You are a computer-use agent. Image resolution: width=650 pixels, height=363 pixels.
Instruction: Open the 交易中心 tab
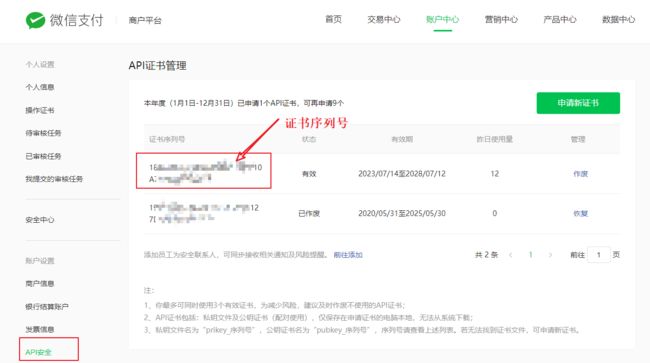tap(384, 19)
